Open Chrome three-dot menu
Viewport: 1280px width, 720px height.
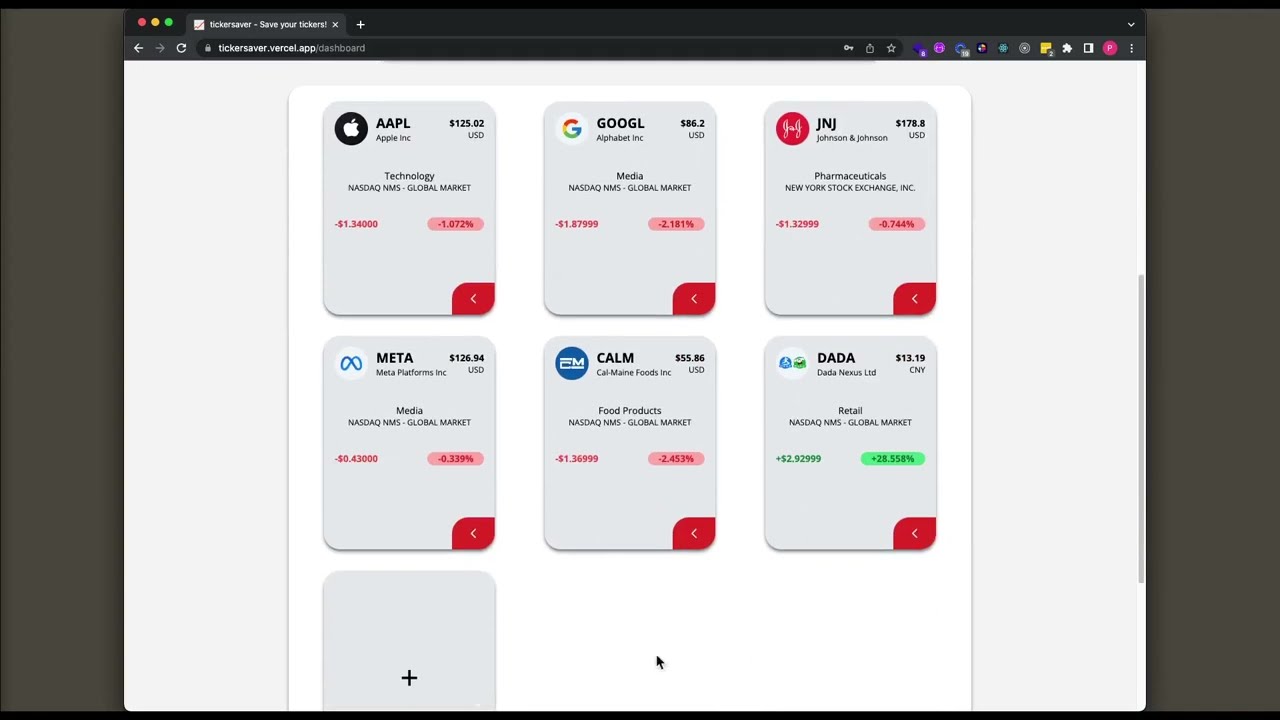[x=1131, y=48]
